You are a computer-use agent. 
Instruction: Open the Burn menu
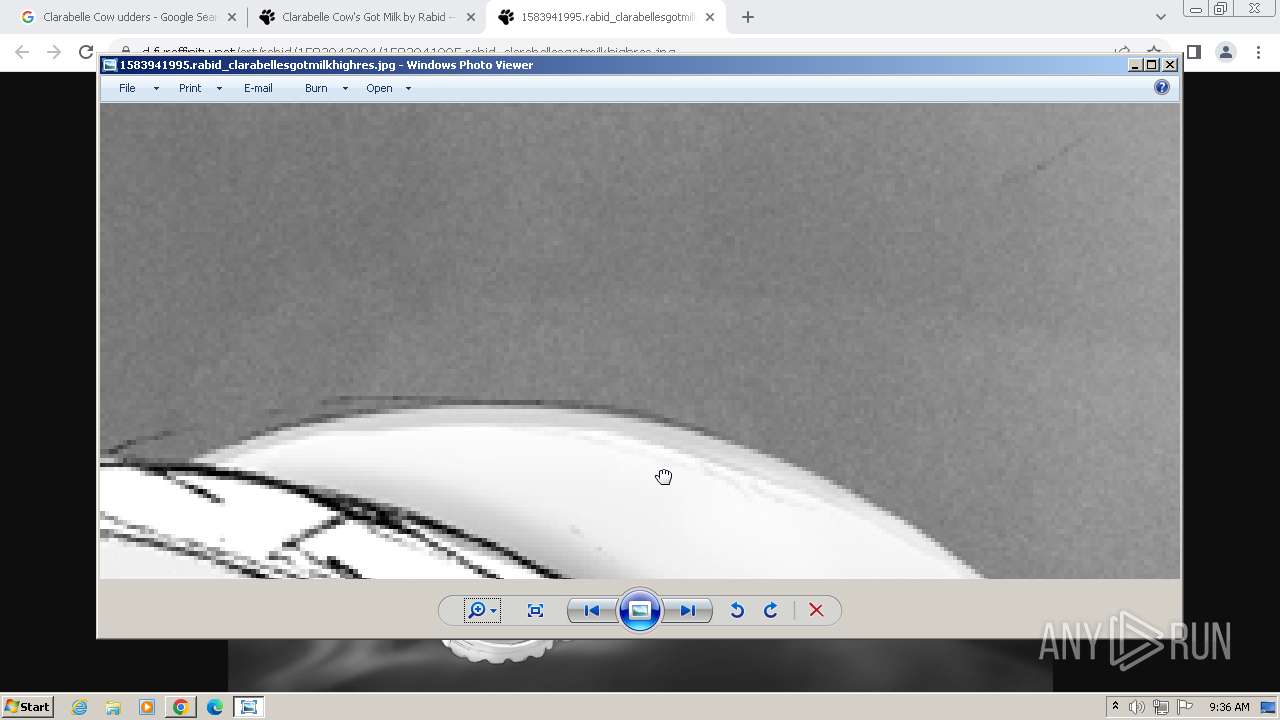[316, 88]
